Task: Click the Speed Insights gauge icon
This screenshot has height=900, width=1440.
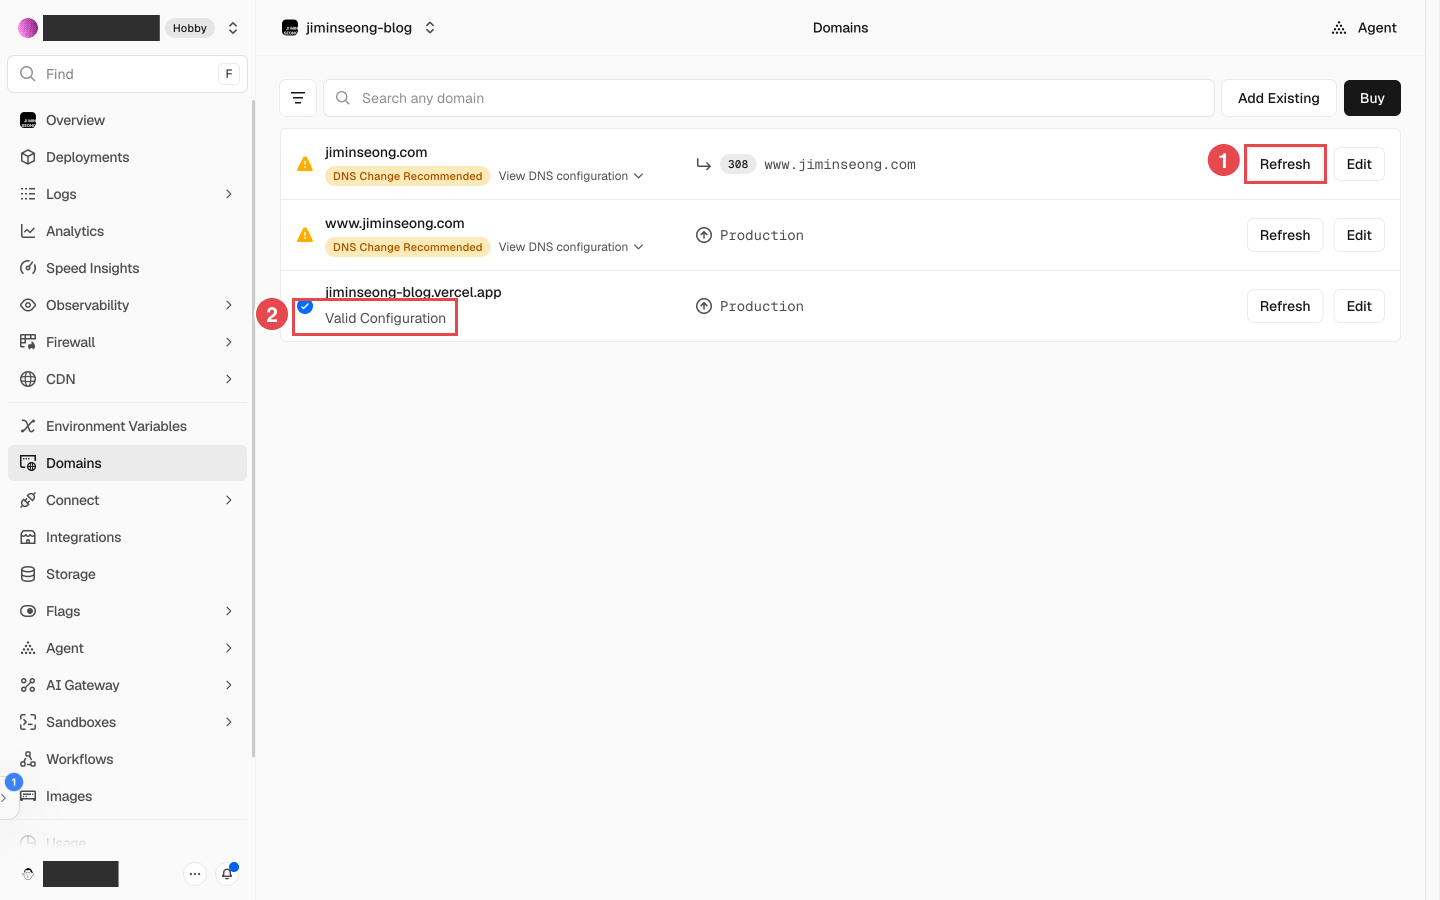Action: 28,268
